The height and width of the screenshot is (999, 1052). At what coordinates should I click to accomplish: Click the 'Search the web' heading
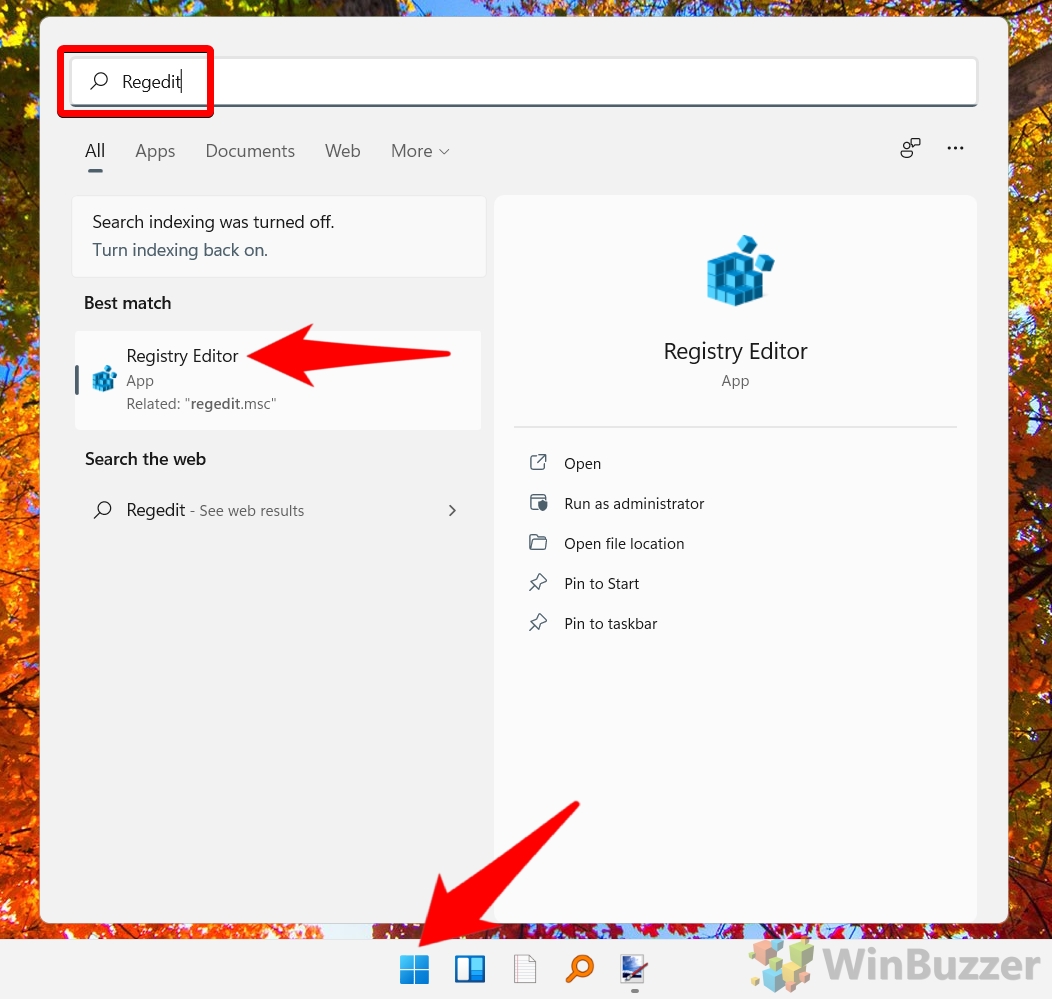pos(146,459)
